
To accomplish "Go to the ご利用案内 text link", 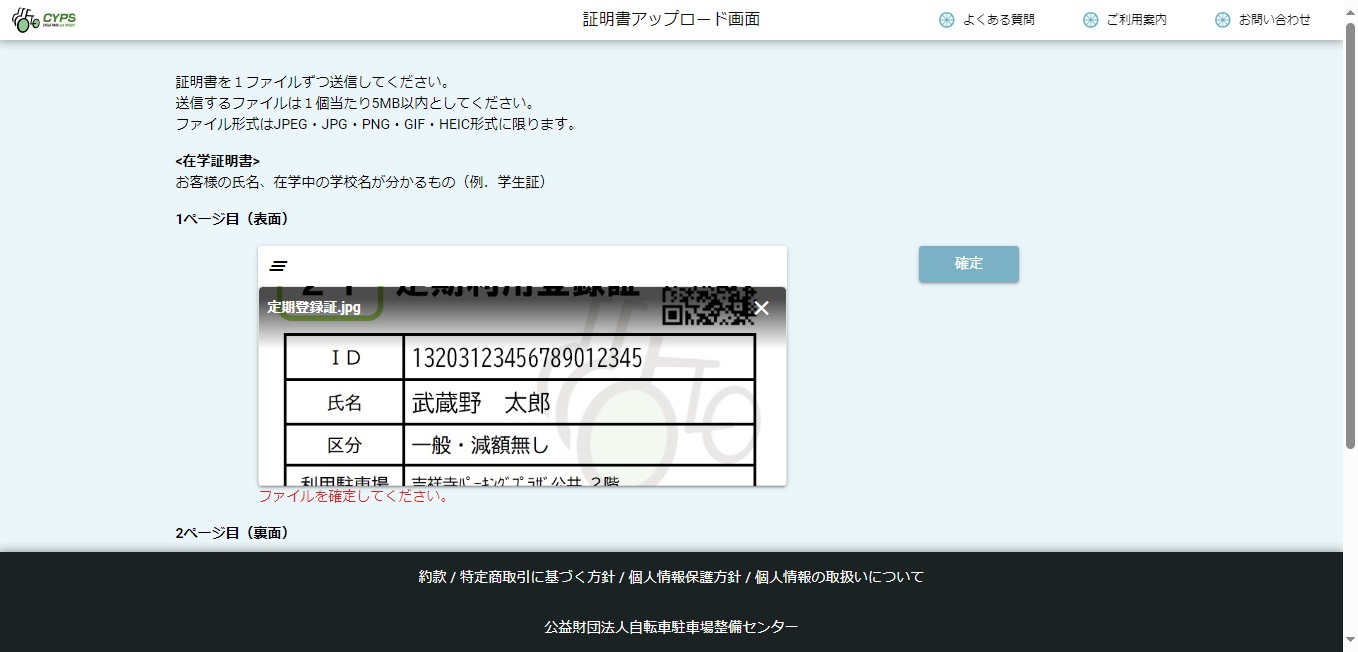I will [1136, 20].
